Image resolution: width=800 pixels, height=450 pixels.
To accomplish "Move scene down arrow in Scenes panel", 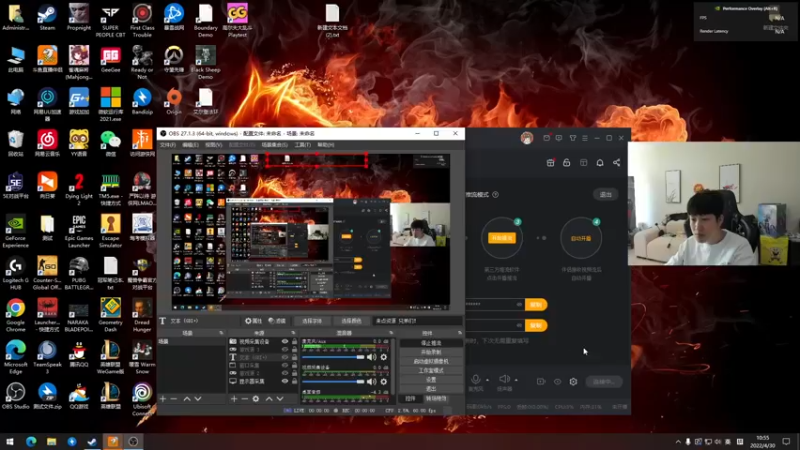I will [x=198, y=398].
